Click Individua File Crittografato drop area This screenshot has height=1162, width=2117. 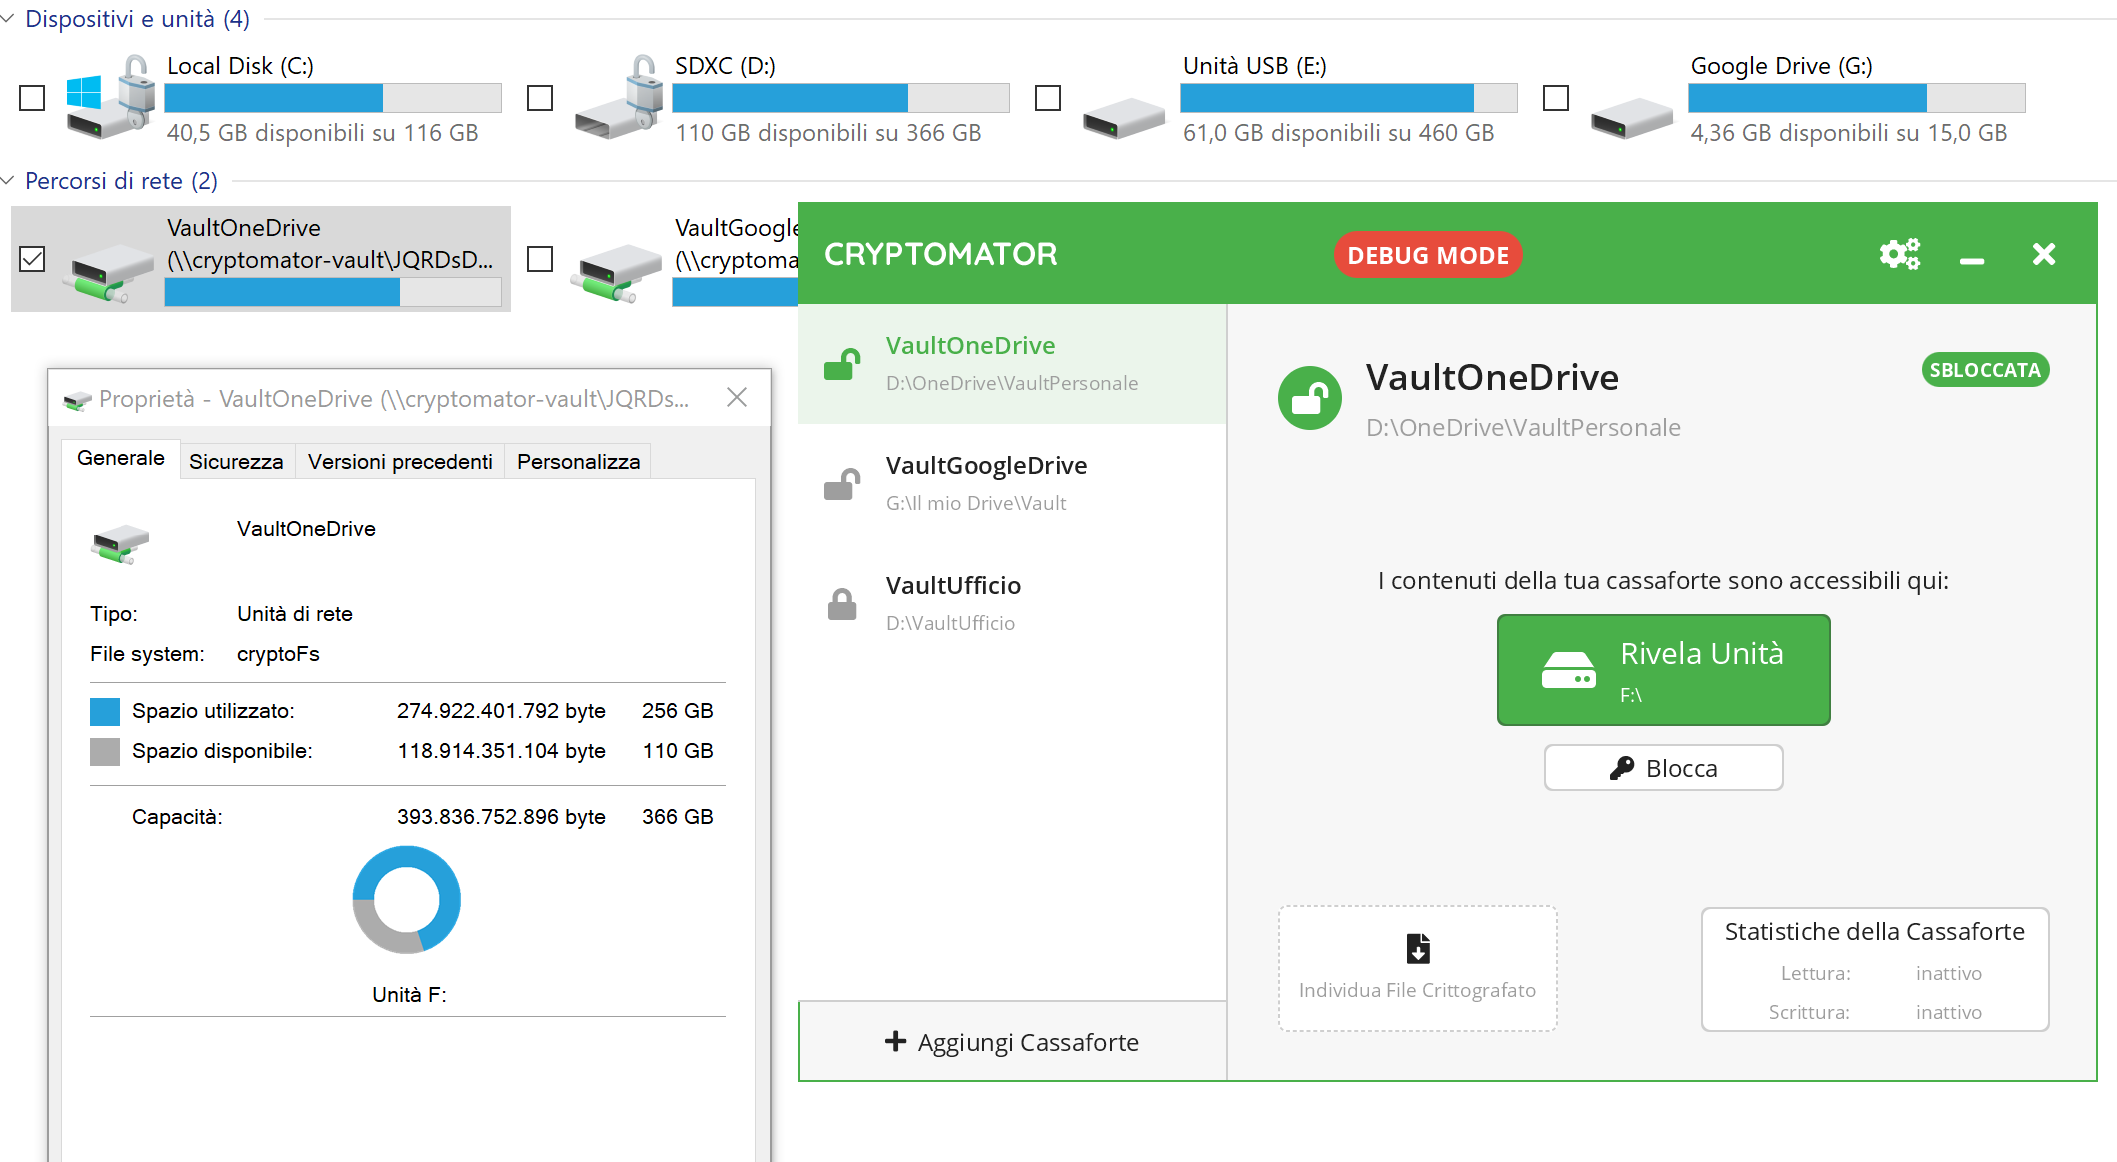1417,968
